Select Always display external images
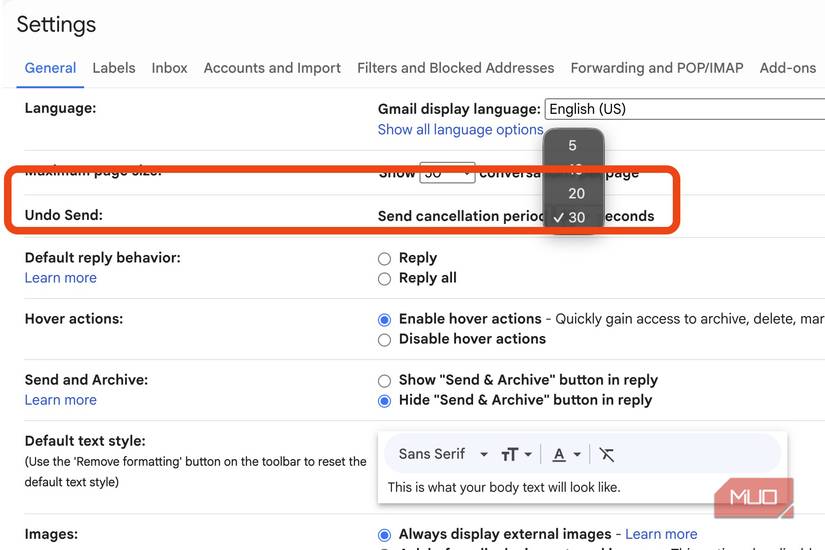This screenshot has width=825, height=550. click(x=385, y=535)
